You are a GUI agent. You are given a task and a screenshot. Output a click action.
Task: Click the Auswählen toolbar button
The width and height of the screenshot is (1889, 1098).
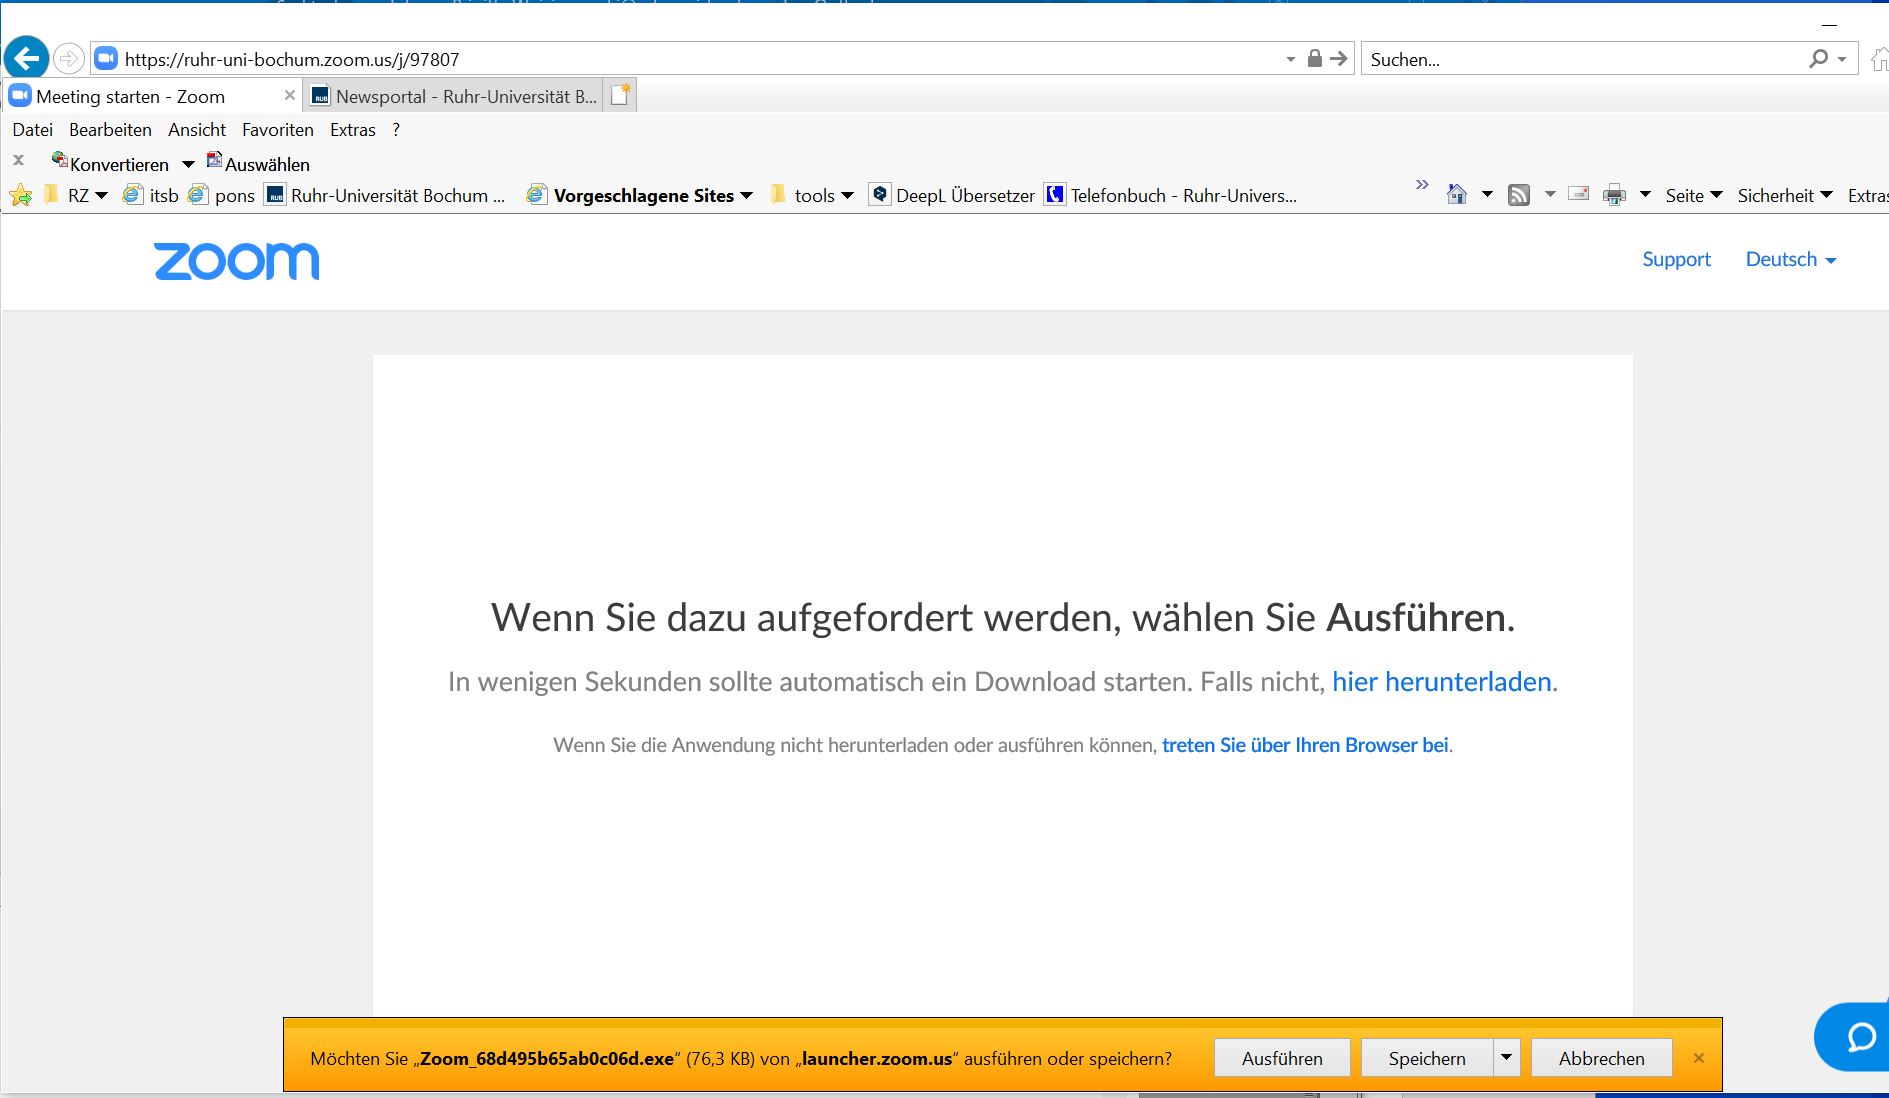258,163
